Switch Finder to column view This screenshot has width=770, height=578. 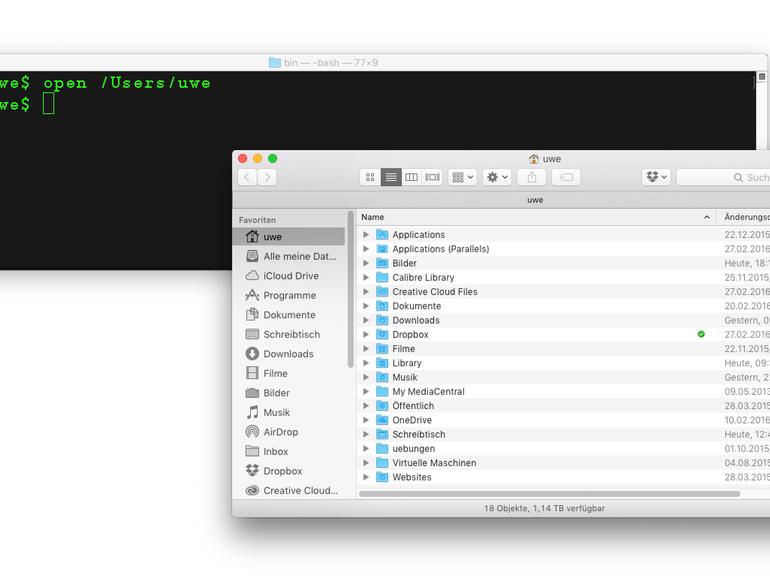click(412, 177)
